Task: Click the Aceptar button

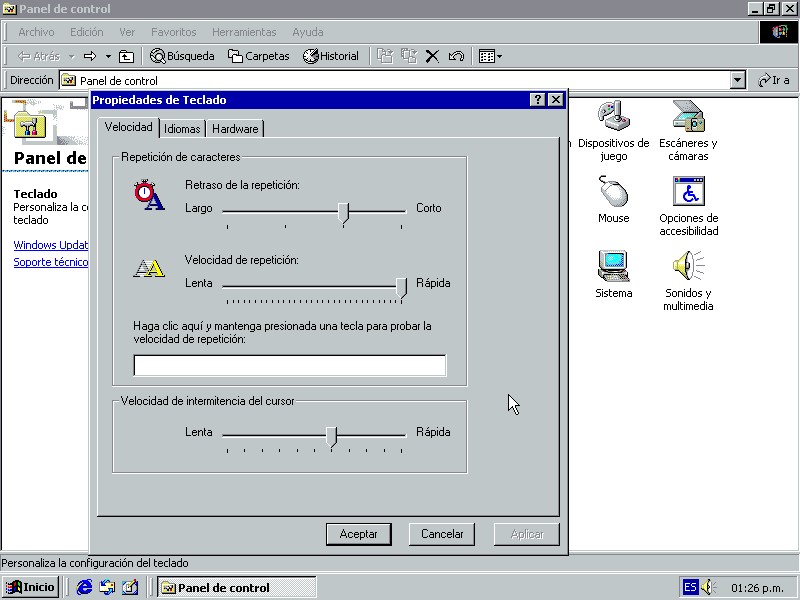Action: click(x=359, y=534)
